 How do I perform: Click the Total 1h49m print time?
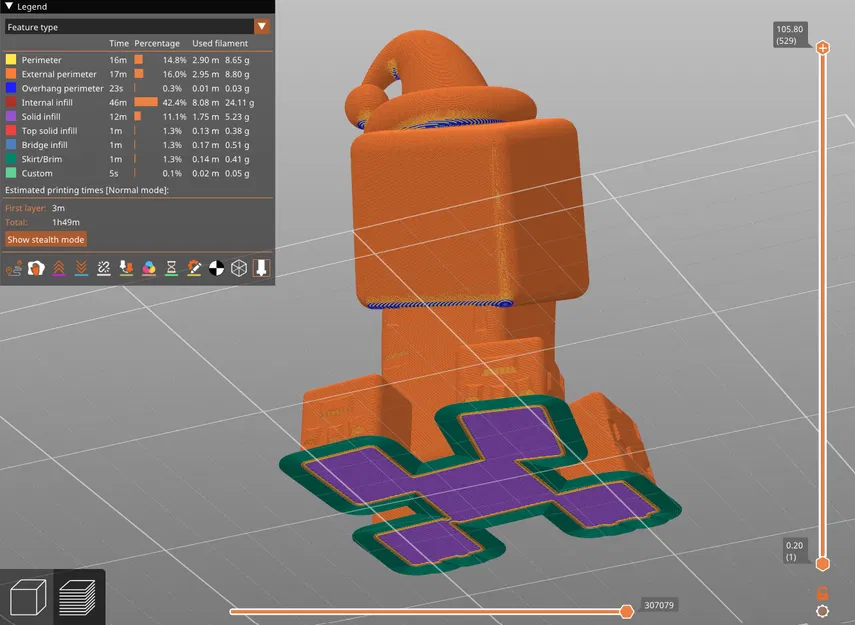pyautogui.click(x=65, y=222)
